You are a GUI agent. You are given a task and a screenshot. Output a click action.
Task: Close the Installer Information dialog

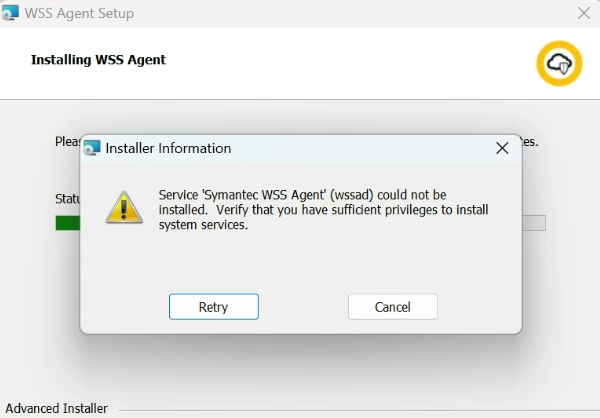[x=502, y=148]
